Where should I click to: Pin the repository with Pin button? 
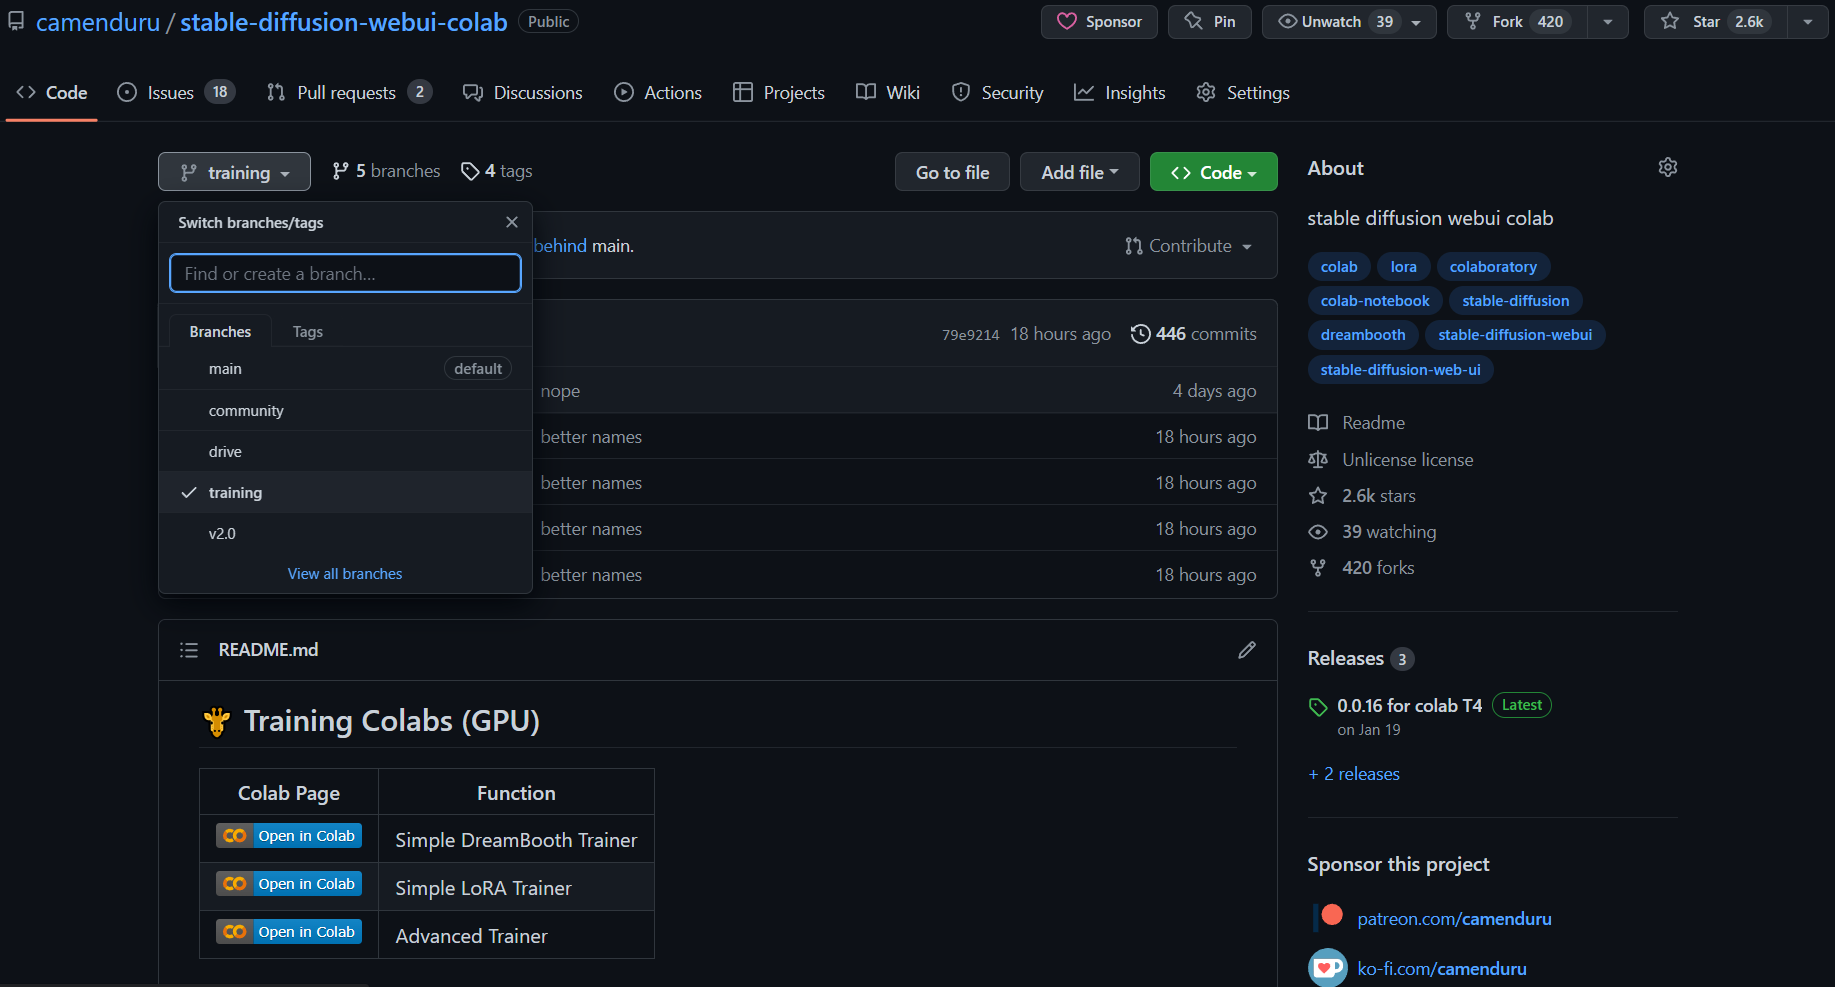pyautogui.click(x=1209, y=22)
